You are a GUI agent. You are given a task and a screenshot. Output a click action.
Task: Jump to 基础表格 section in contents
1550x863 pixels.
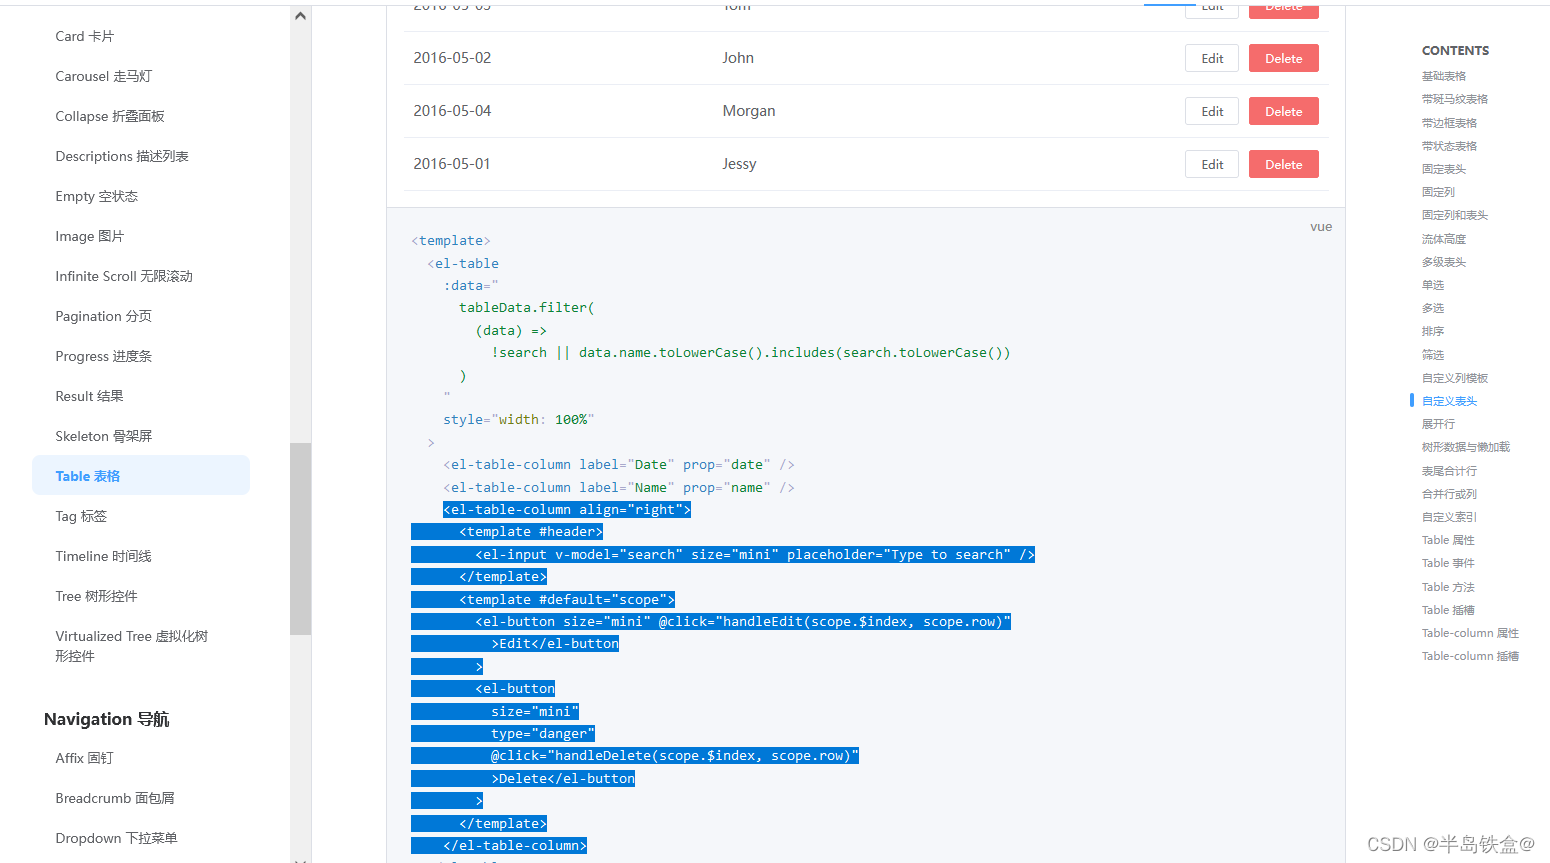(1443, 76)
